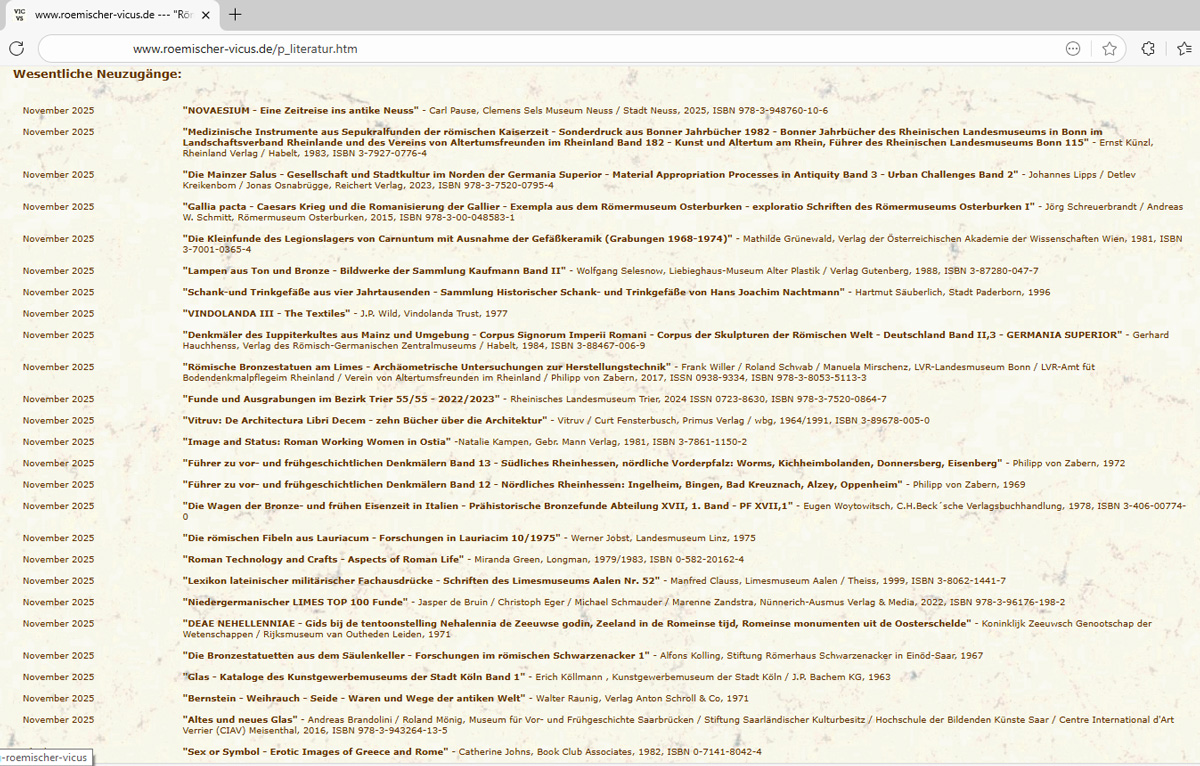Click the VIC VS favicon on the tab

[x=18, y=15]
